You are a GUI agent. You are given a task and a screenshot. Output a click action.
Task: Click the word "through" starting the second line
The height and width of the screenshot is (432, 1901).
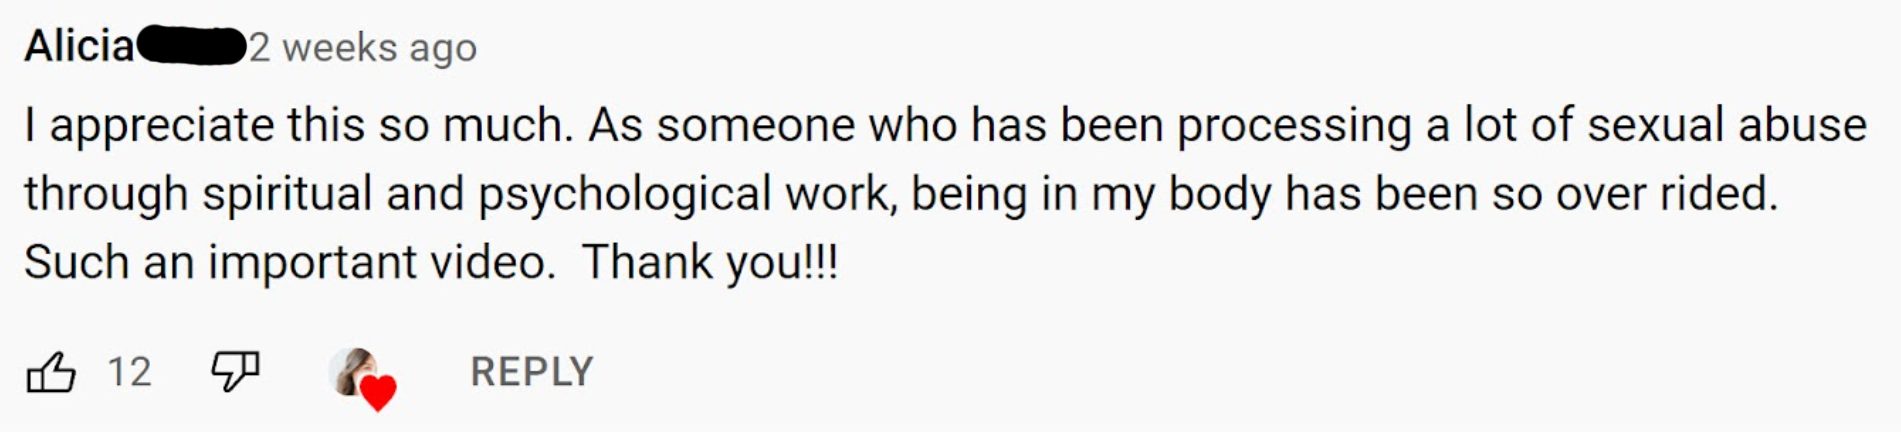coord(106,195)
